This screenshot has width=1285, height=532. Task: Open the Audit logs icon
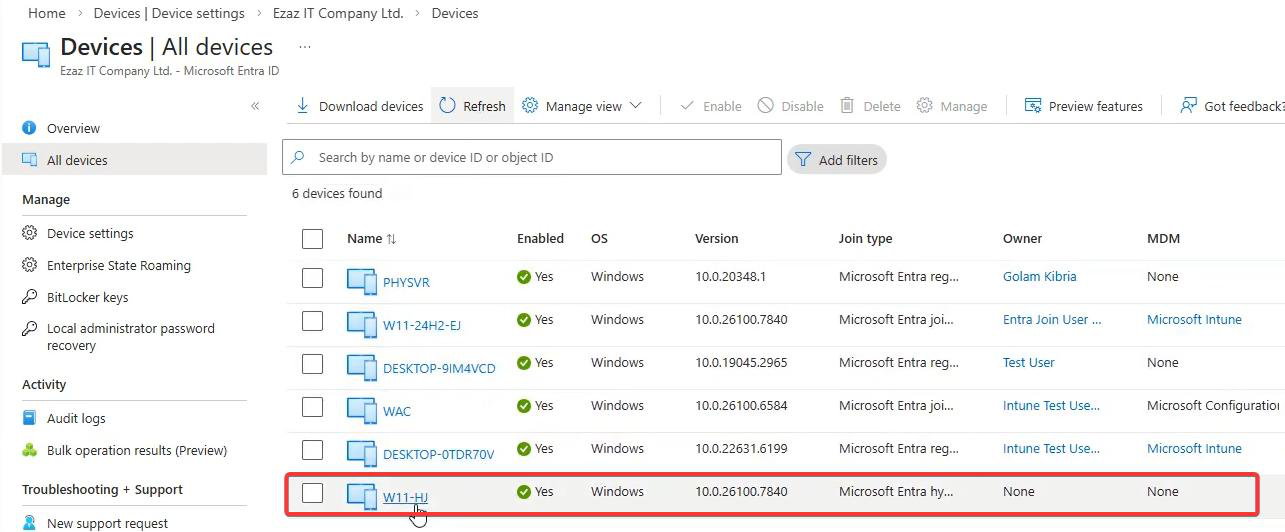[x=29, y=418]
